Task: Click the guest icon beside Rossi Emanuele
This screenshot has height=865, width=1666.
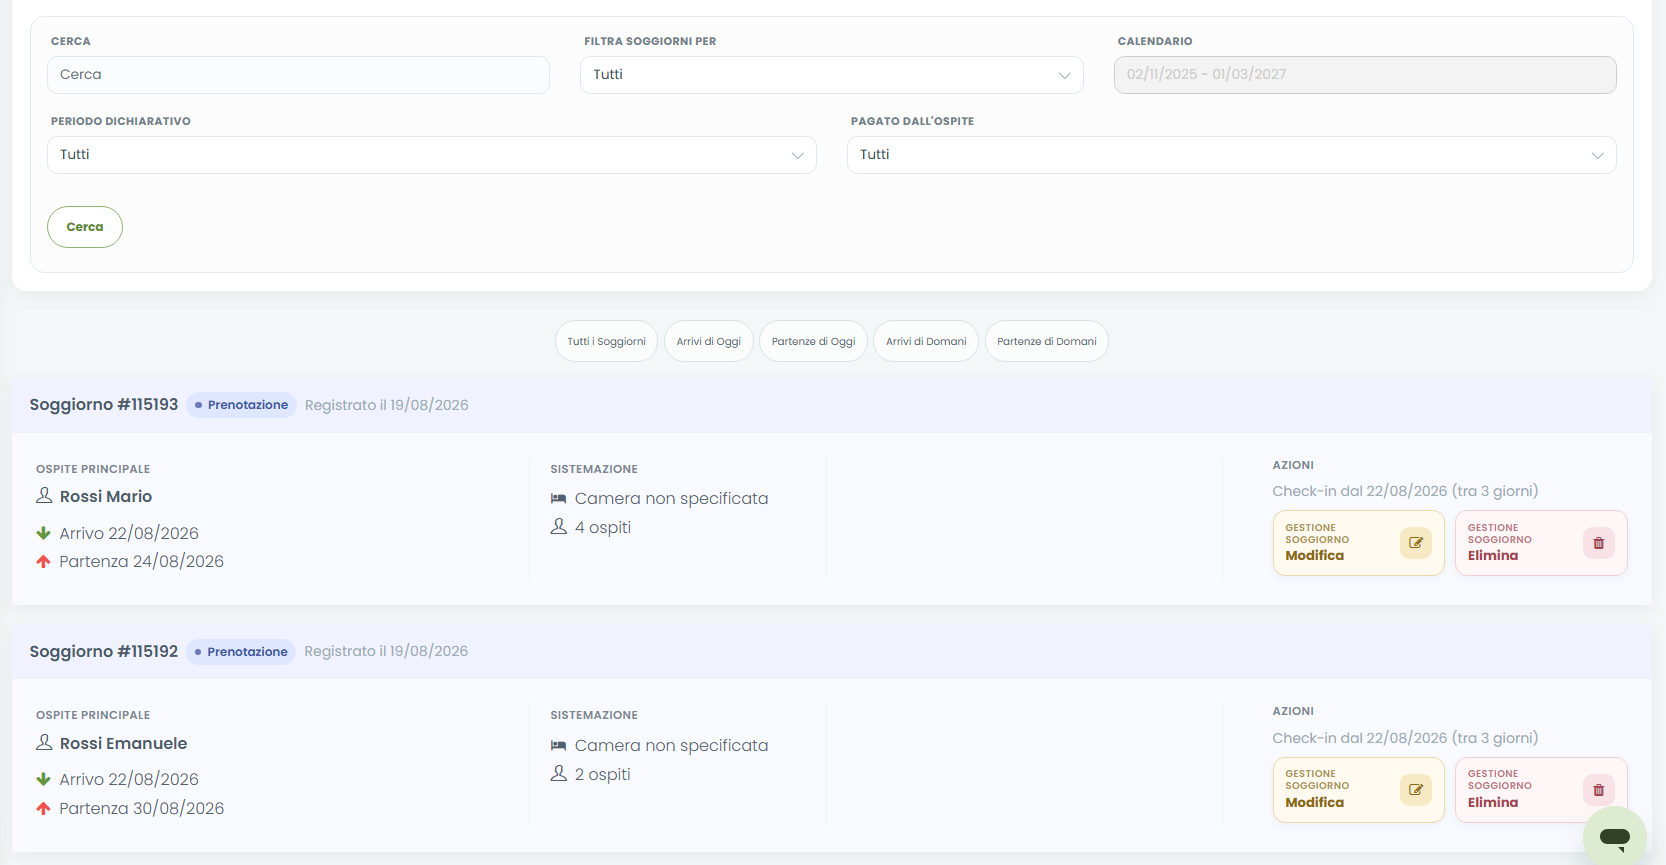Action: [x=44, y=742]
